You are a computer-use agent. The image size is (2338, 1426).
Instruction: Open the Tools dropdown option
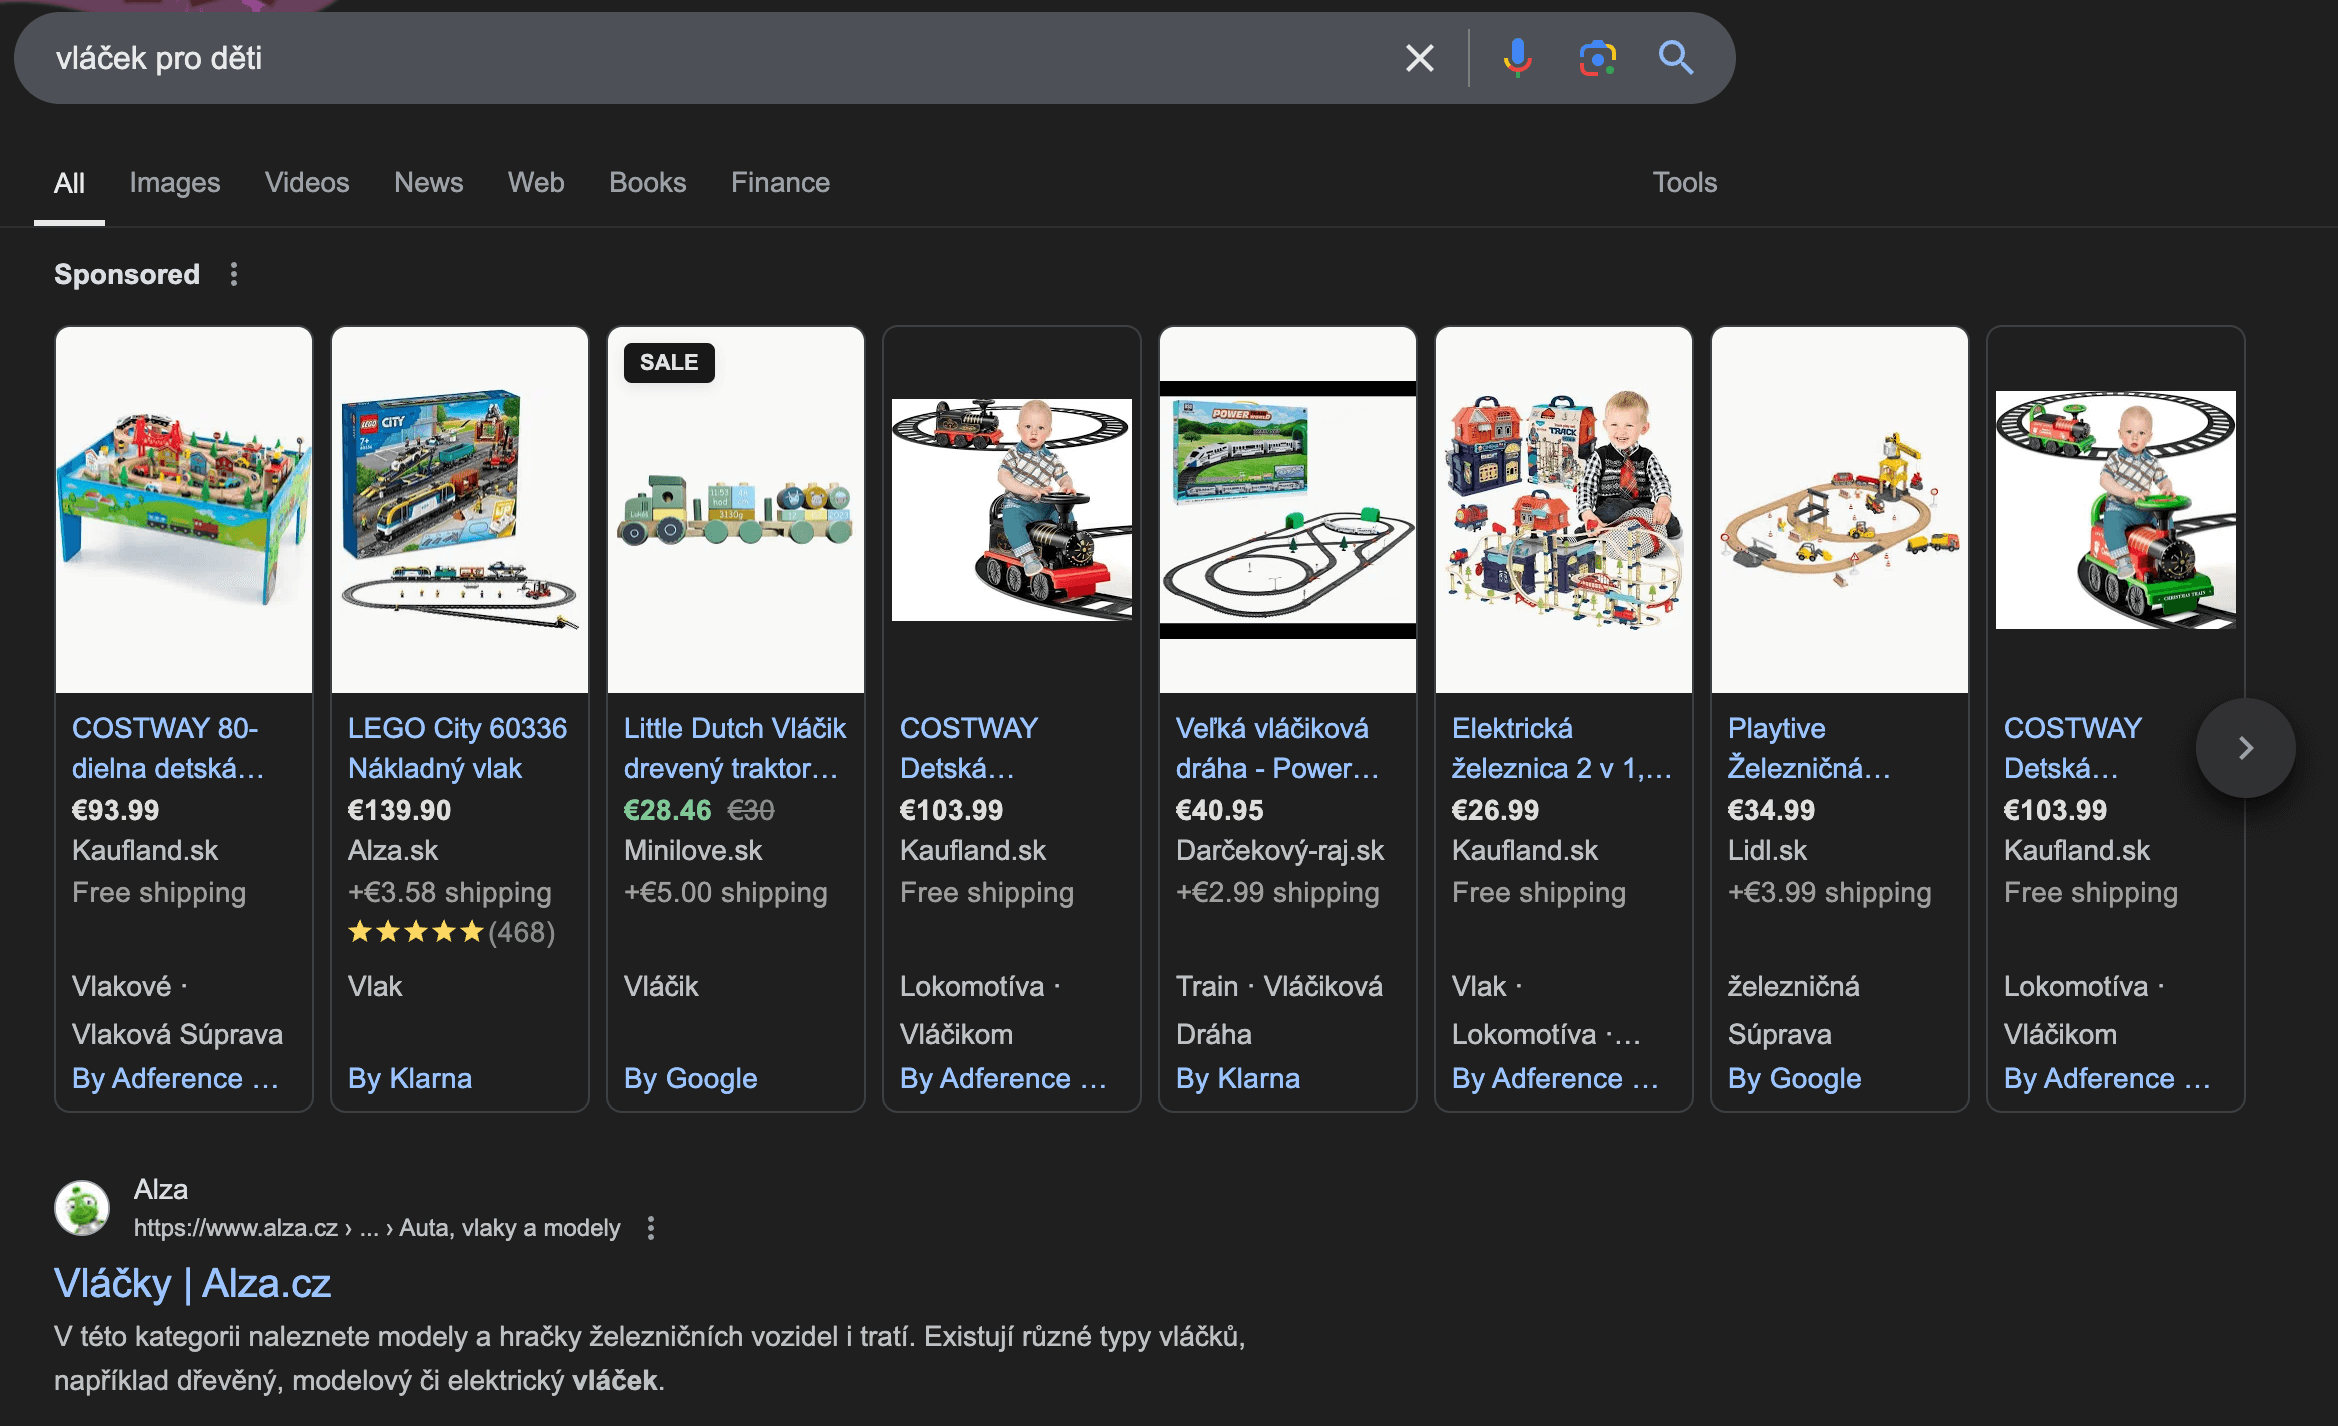click(1682, 182)
